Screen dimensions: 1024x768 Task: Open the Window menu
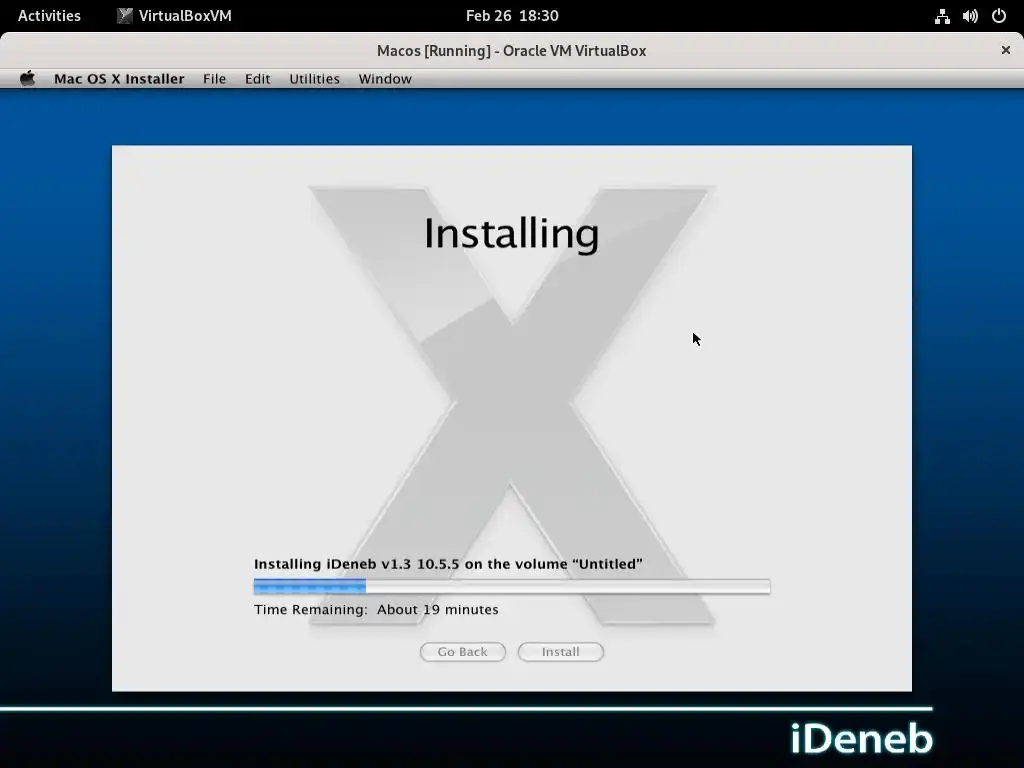click(x=385, y=79)
